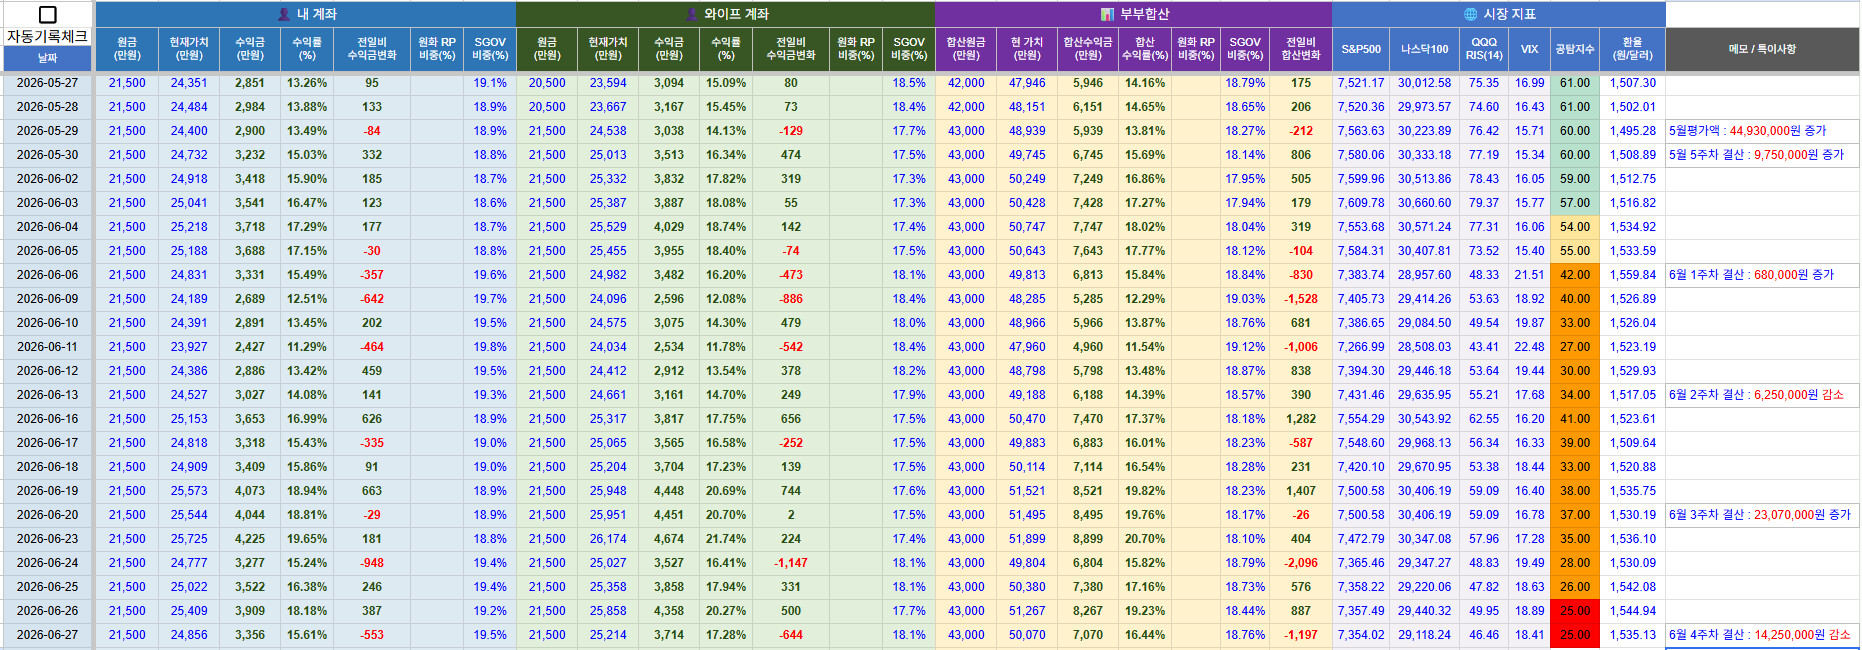Click the person icon beside 내 계좌

(x=284, y=14)
